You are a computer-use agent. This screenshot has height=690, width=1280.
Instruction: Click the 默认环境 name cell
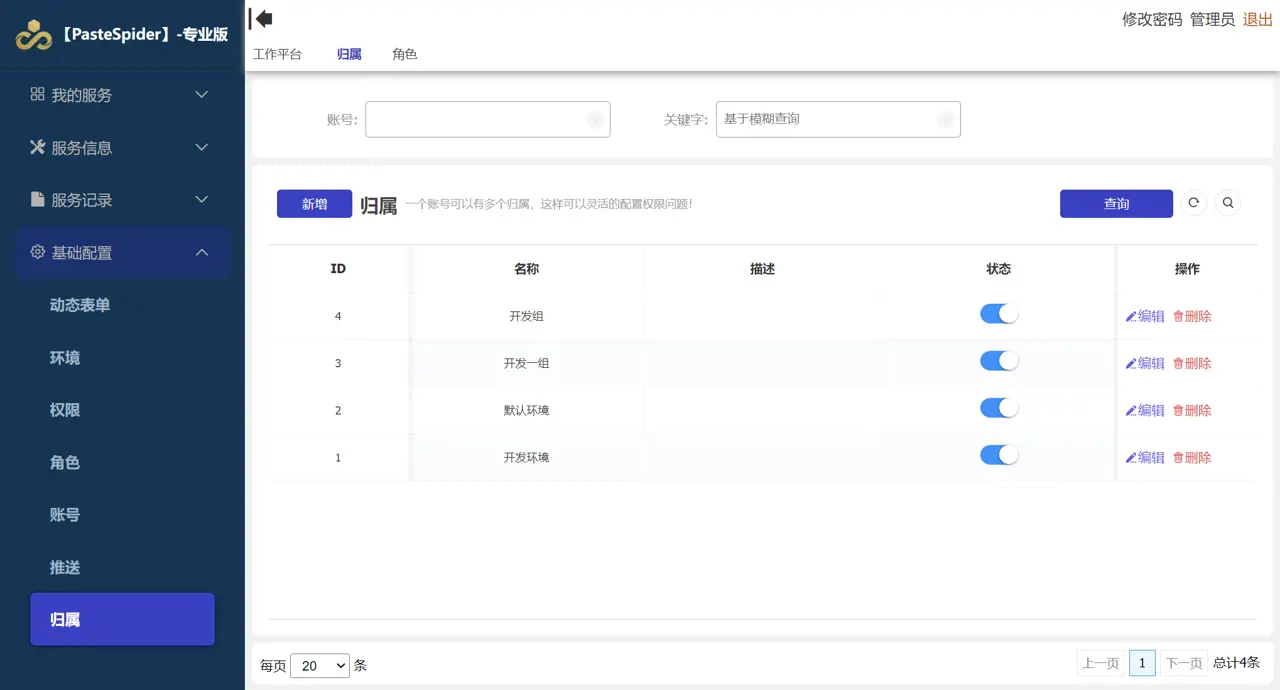526,410
